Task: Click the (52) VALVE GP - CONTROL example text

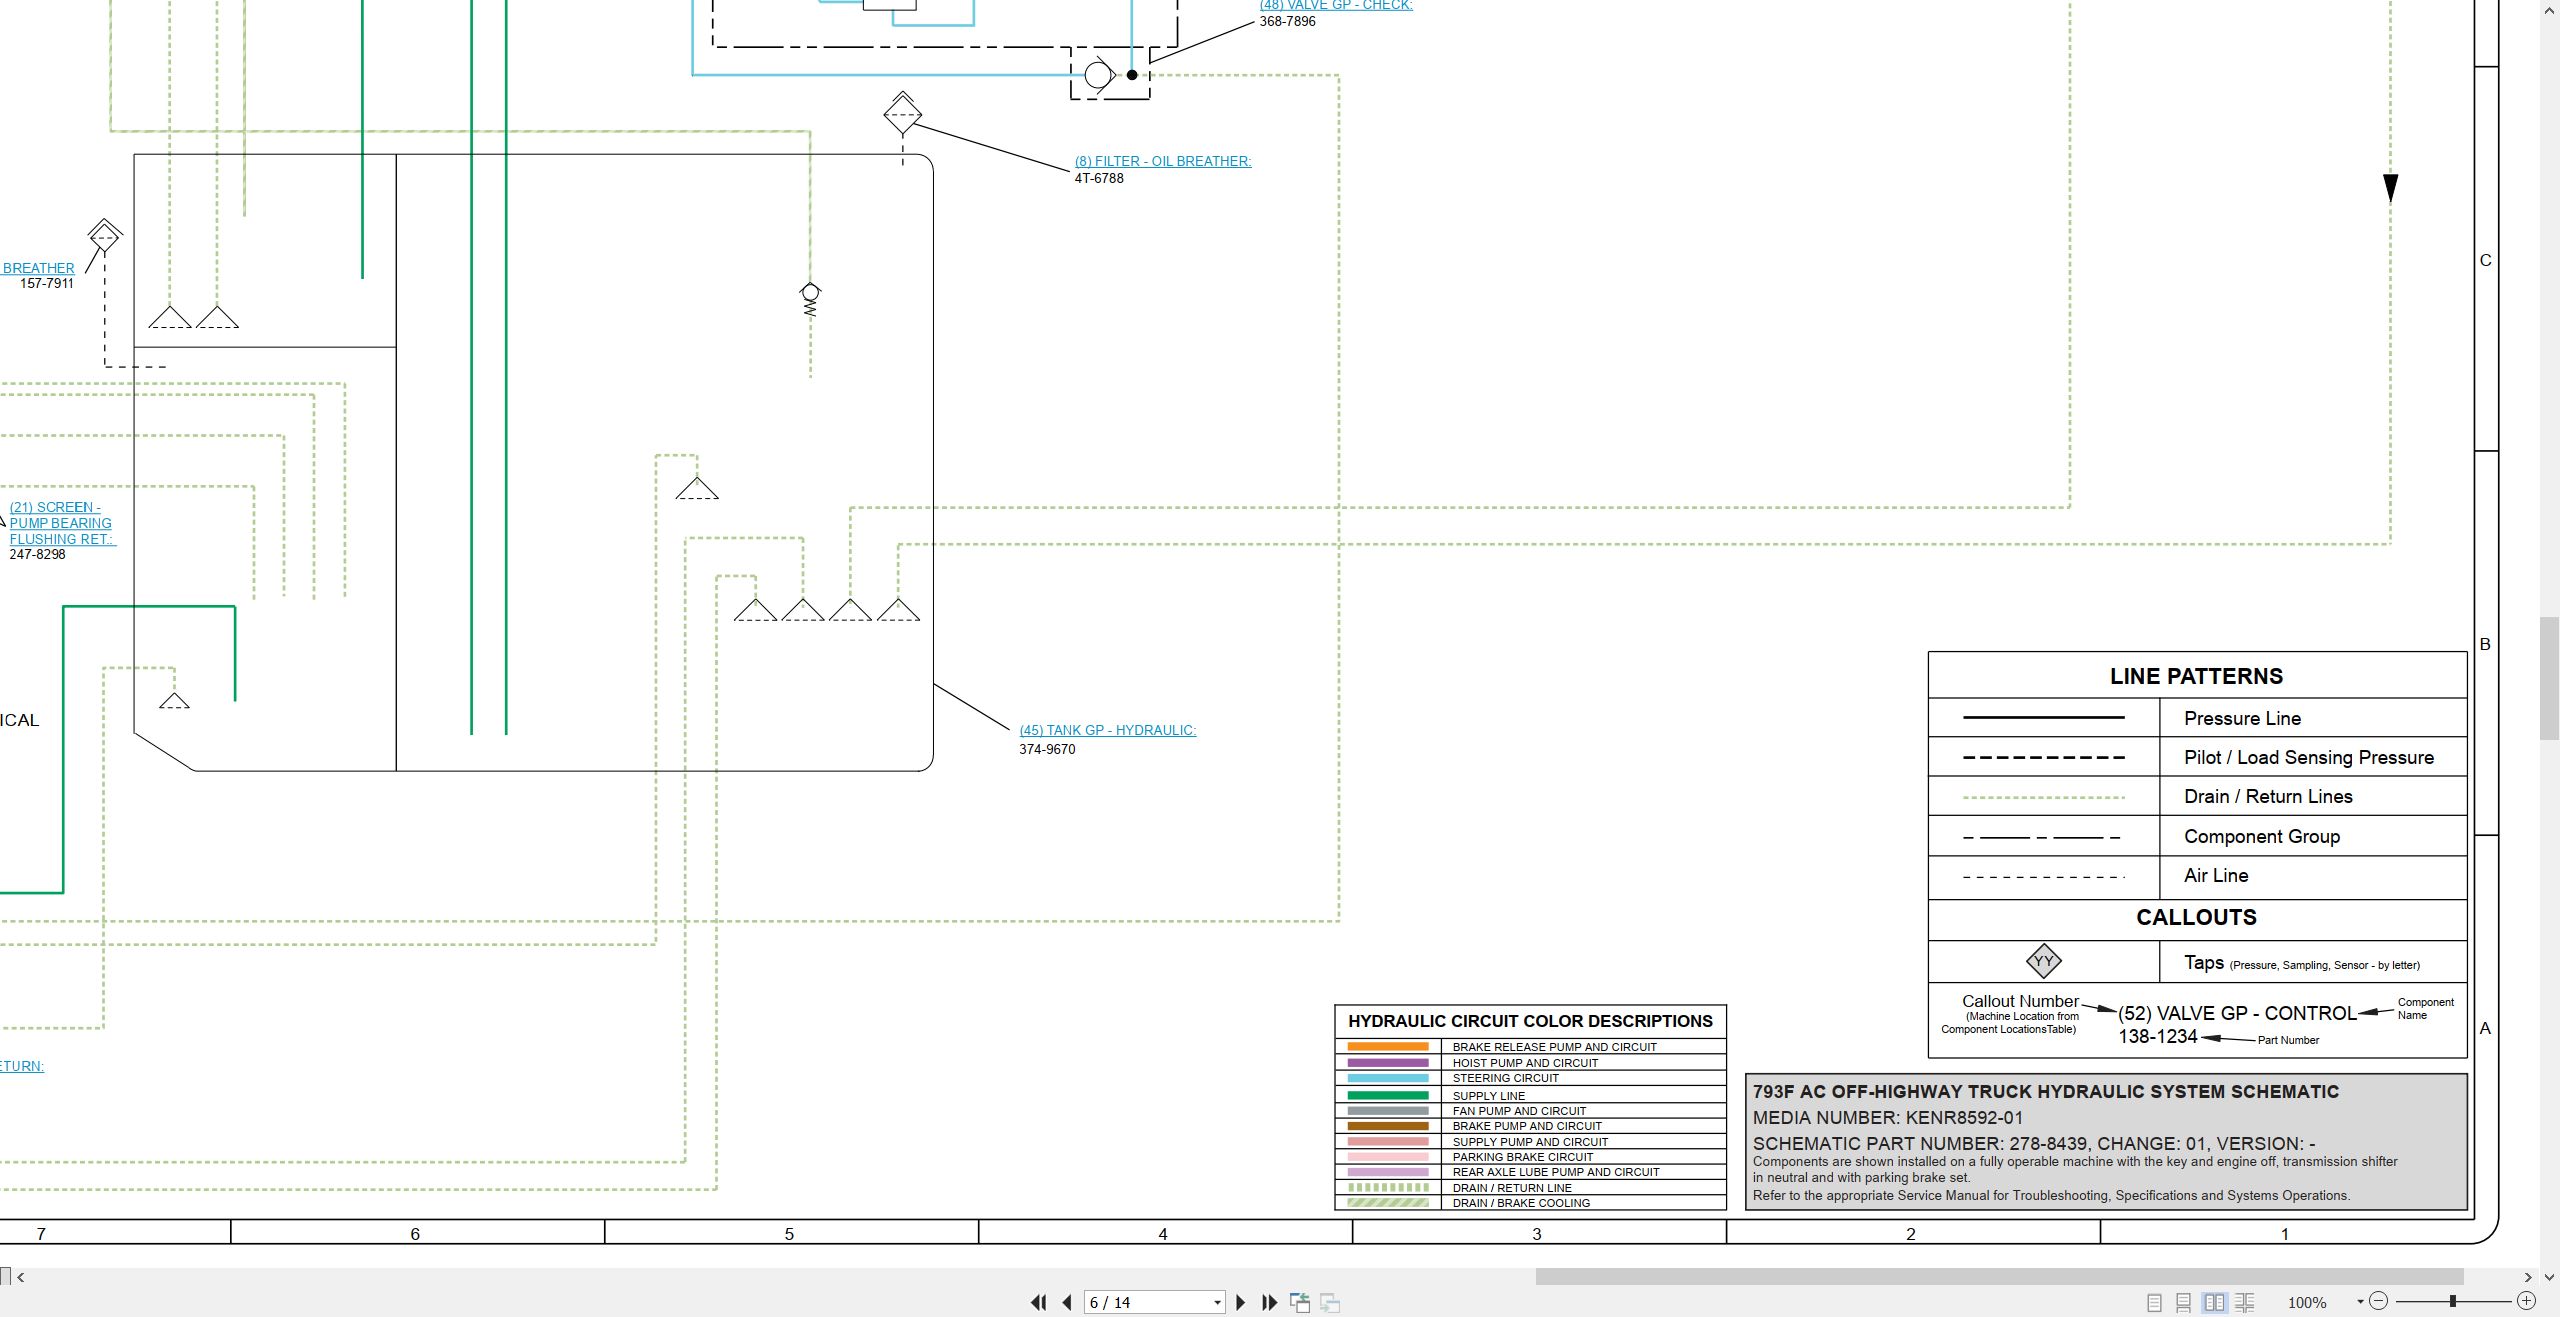Action: point(2237,1013)
